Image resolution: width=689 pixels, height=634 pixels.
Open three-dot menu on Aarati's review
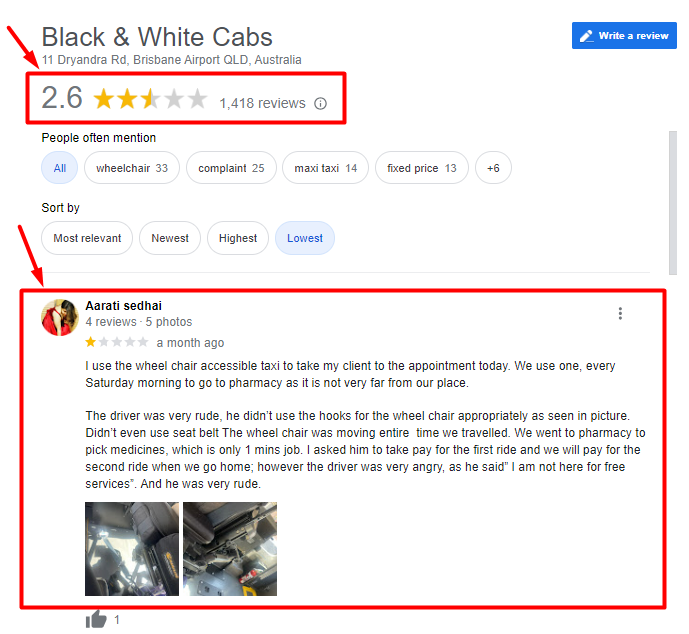620,314
